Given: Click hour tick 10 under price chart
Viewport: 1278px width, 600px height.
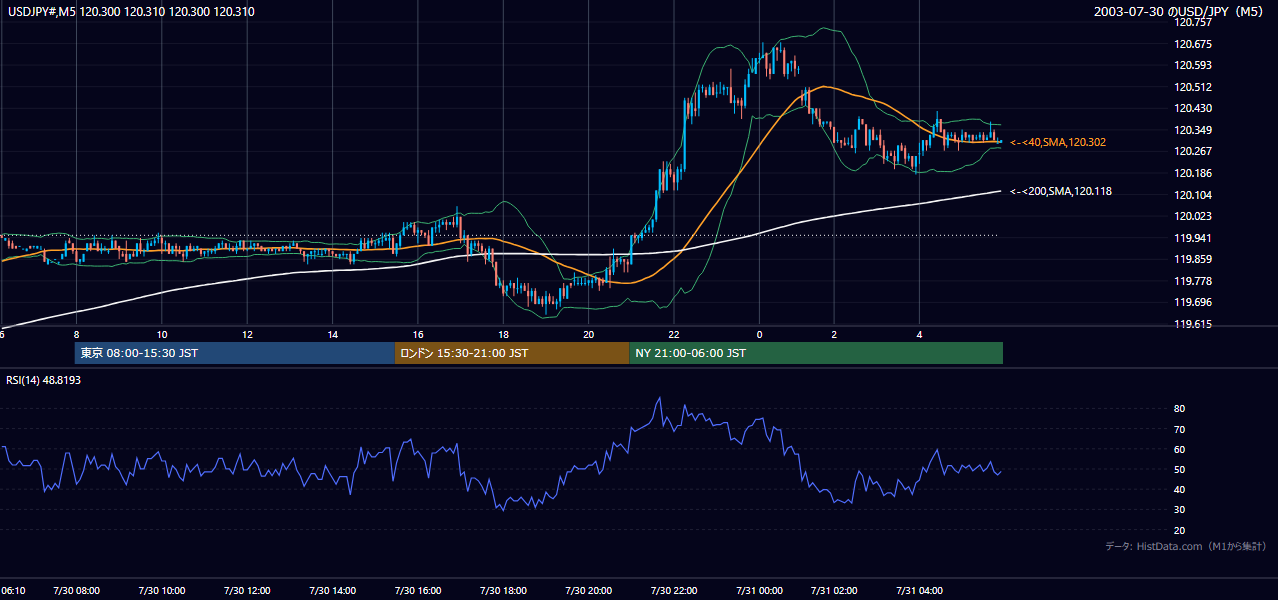Looking at the screenshot, I should pyautogui.click(x=161, y=334).
